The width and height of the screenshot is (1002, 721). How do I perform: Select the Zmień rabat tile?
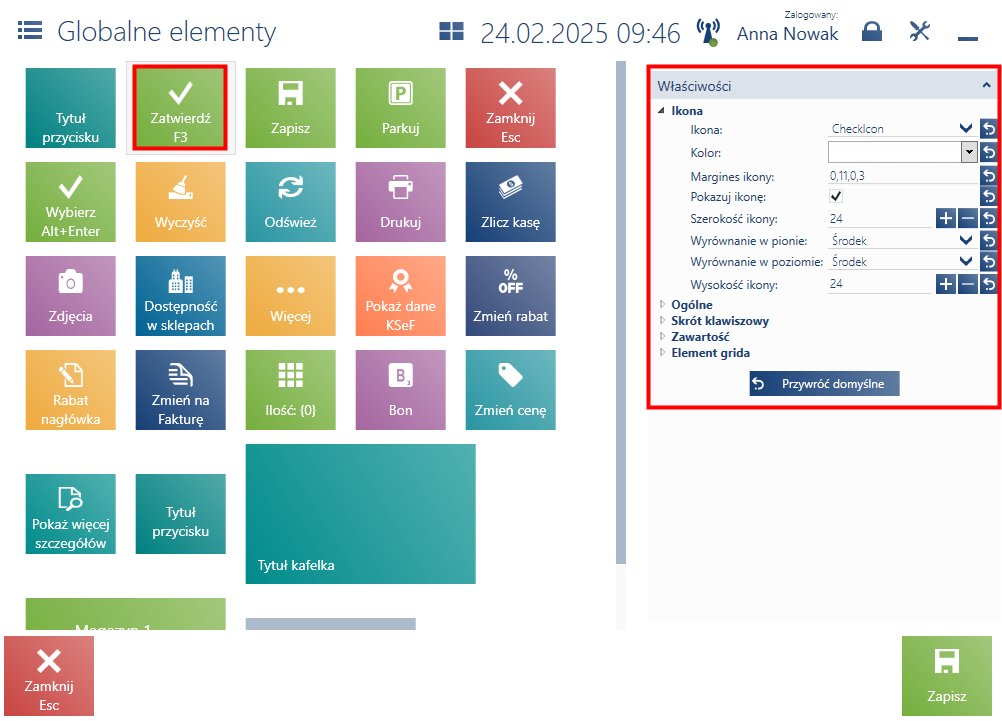pos(511,296)
